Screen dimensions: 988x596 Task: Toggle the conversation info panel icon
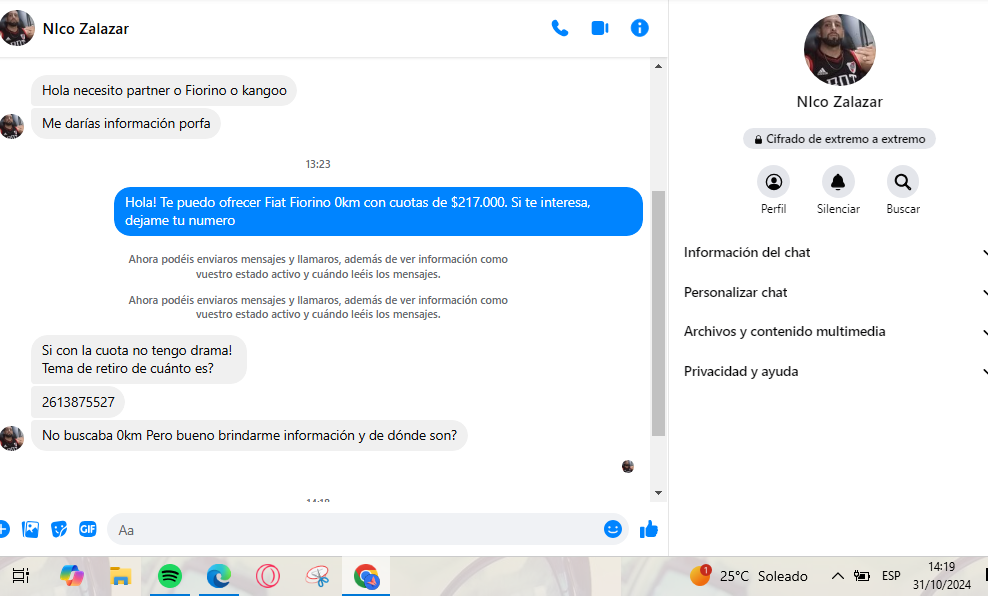(x=640, y=28)
